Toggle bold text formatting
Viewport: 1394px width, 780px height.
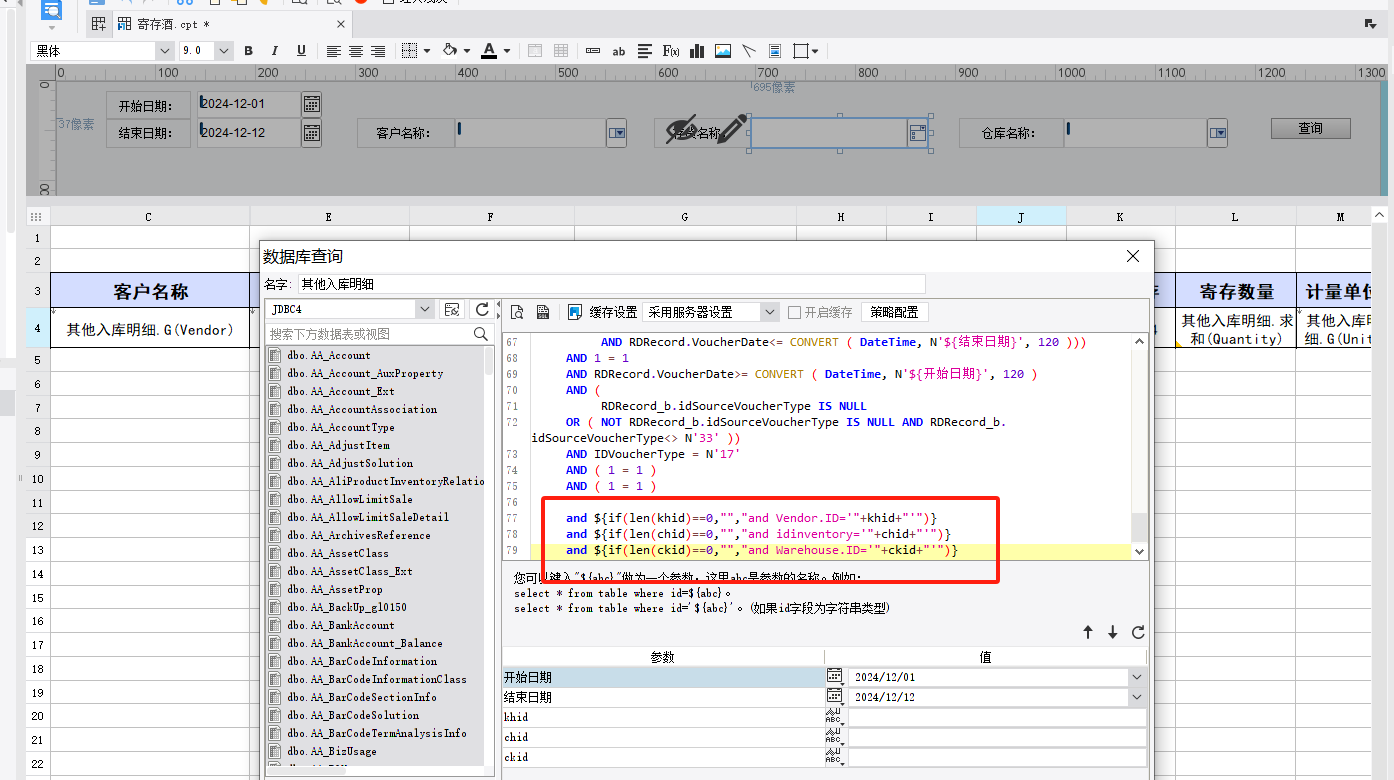(248, 51)
